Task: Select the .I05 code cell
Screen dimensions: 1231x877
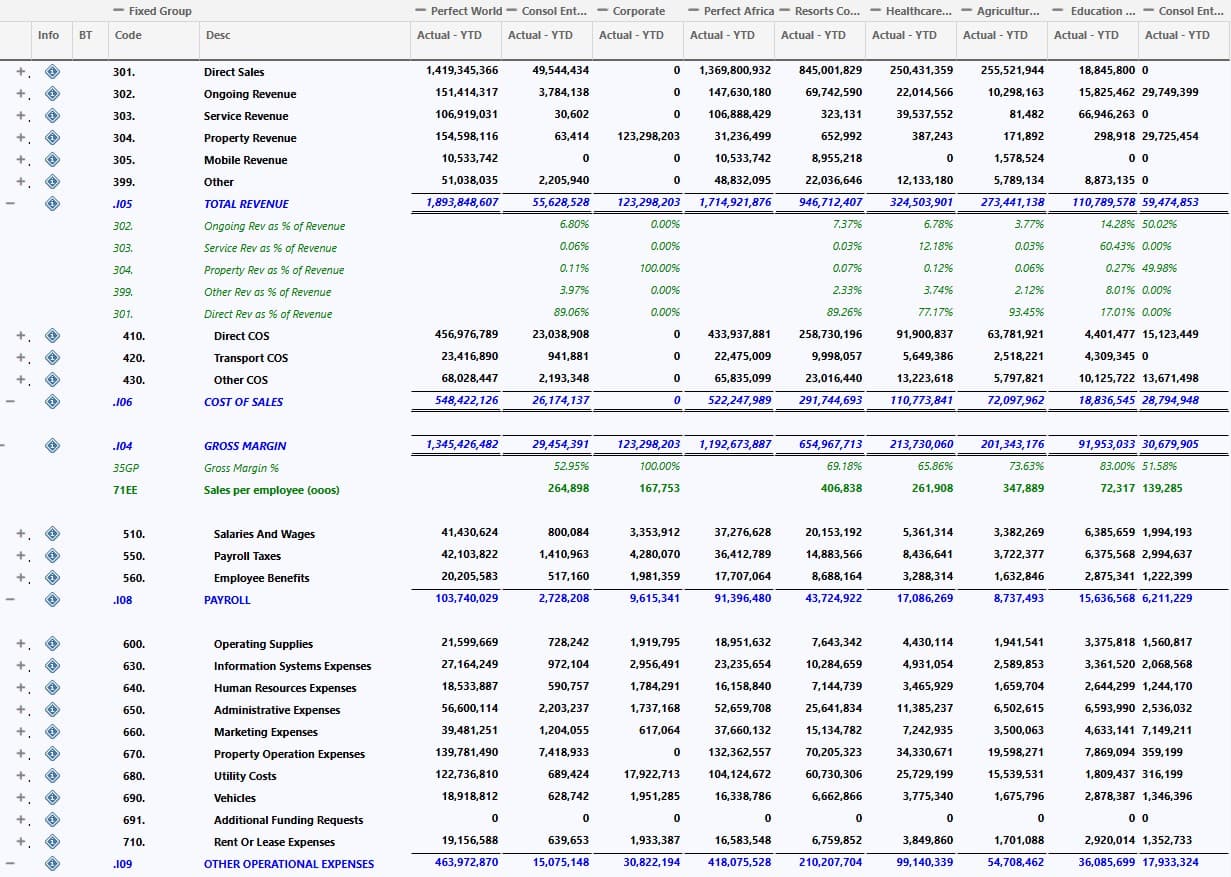Action: click(x=123, y=204)
